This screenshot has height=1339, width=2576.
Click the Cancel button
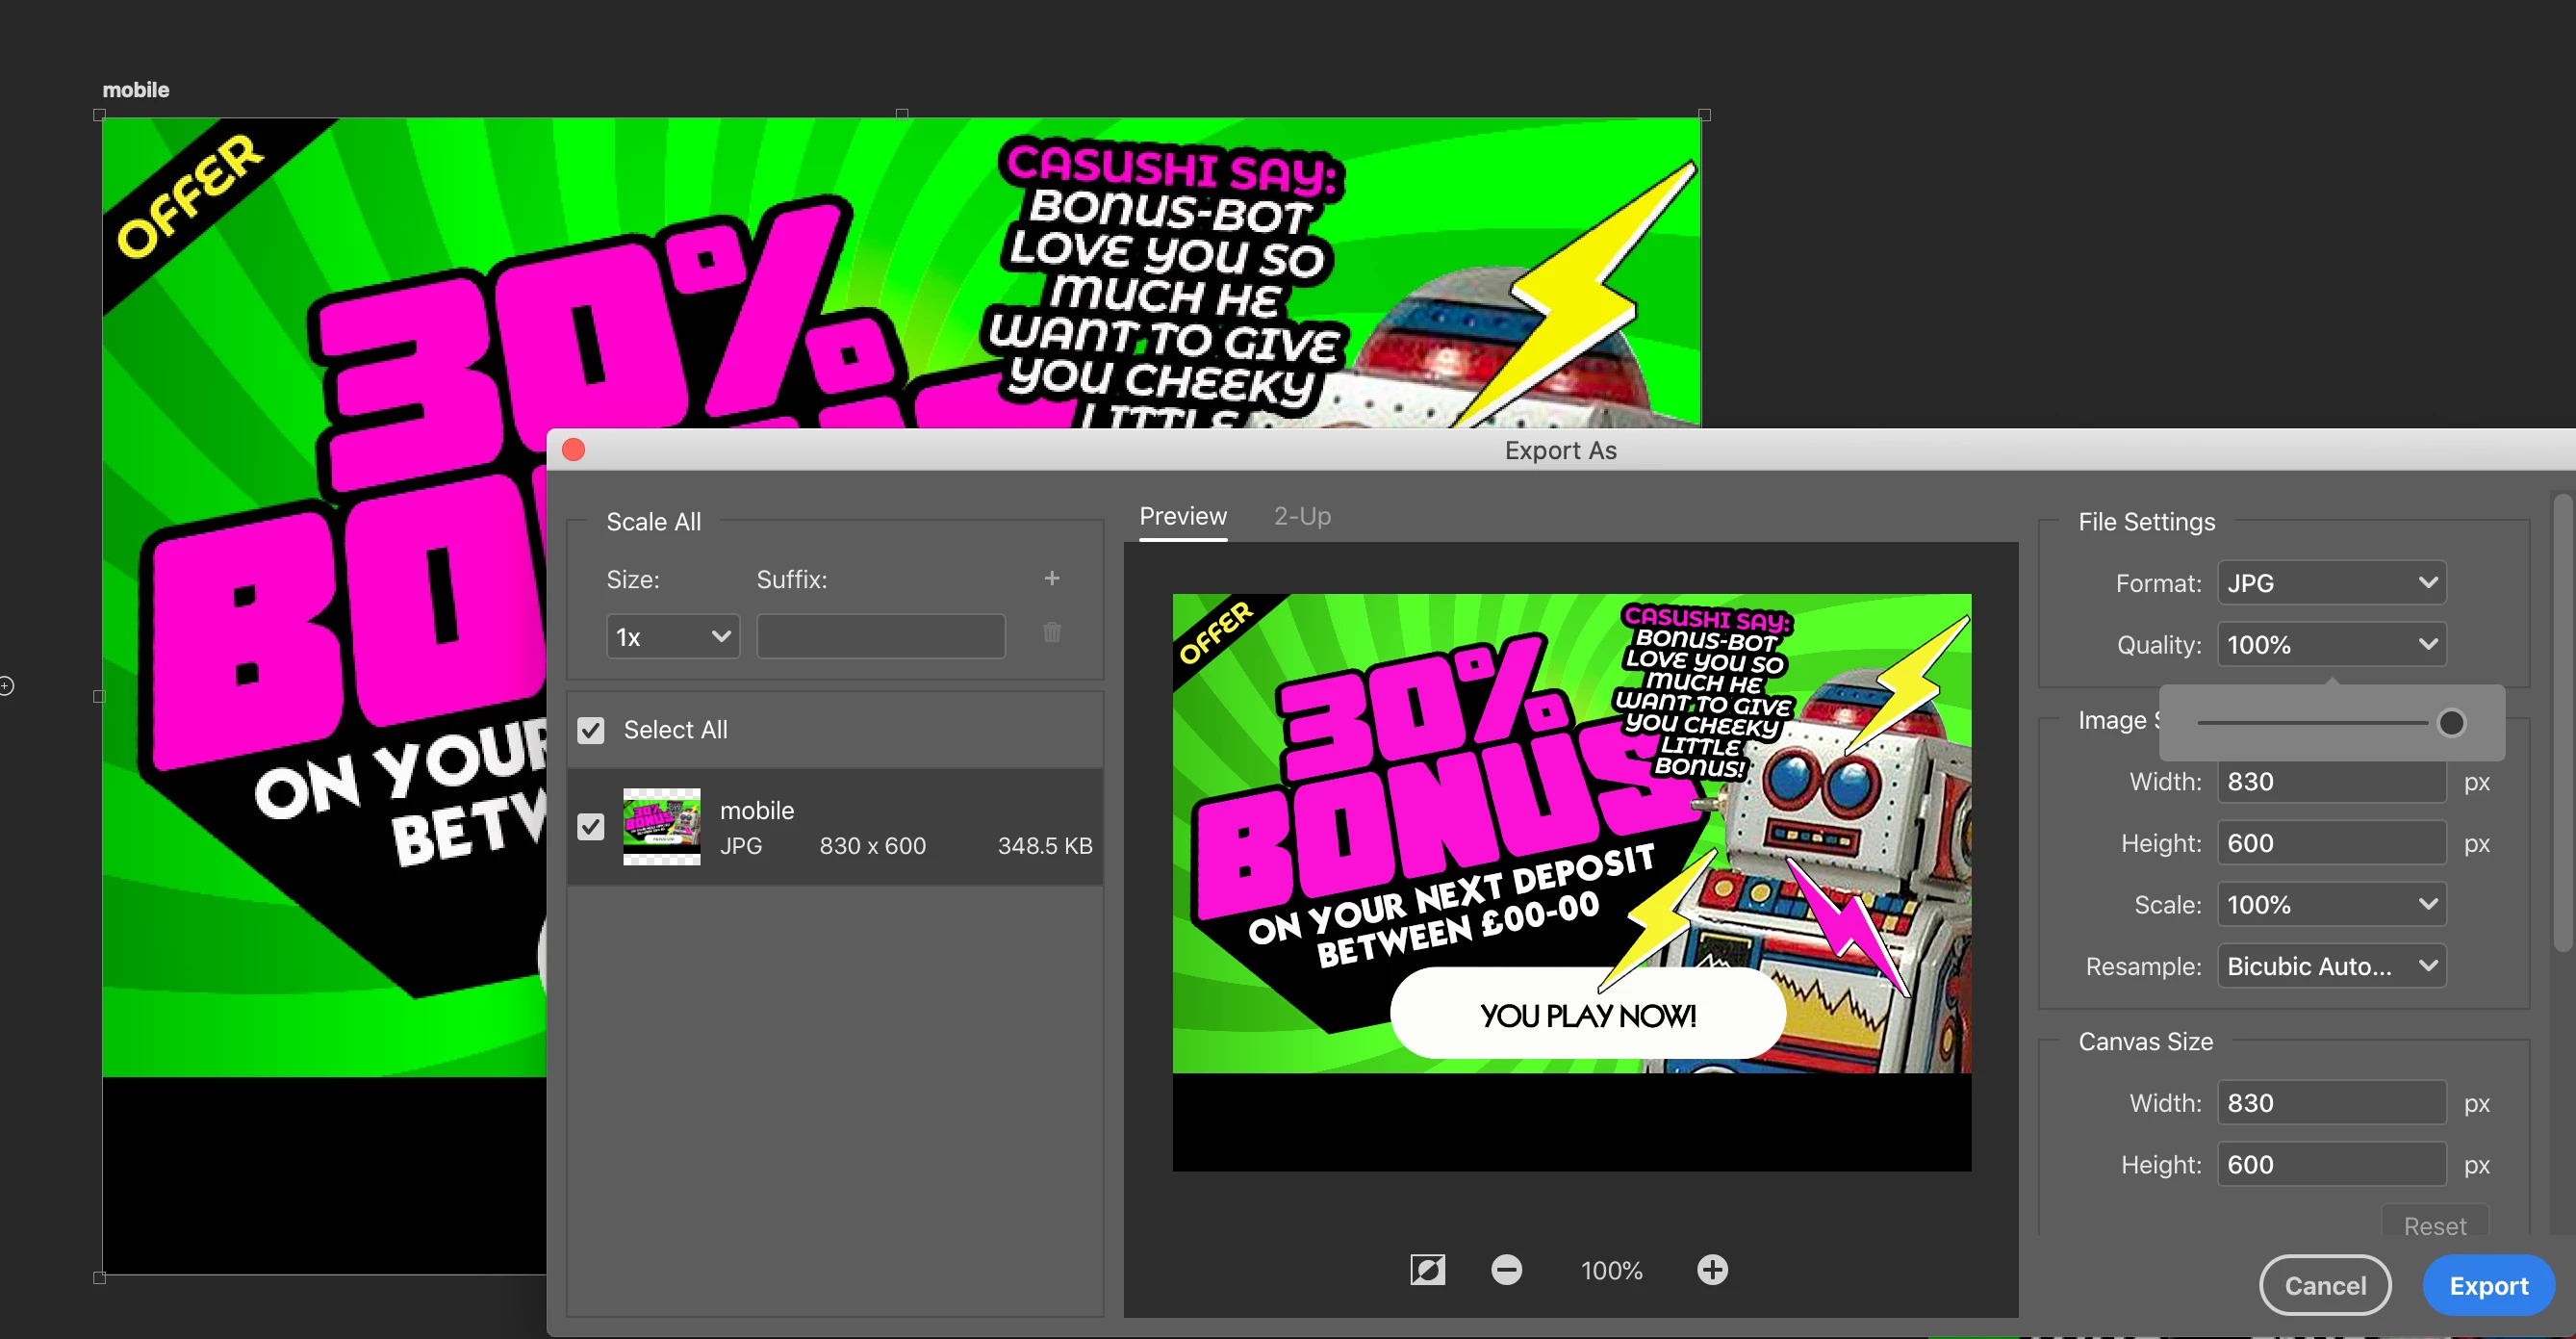pos(2325,1286)
